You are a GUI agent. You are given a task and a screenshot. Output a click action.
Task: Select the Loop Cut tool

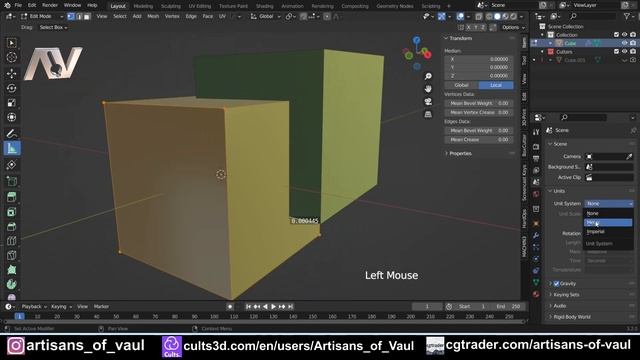pyautogui.click(x=11, y=241)
